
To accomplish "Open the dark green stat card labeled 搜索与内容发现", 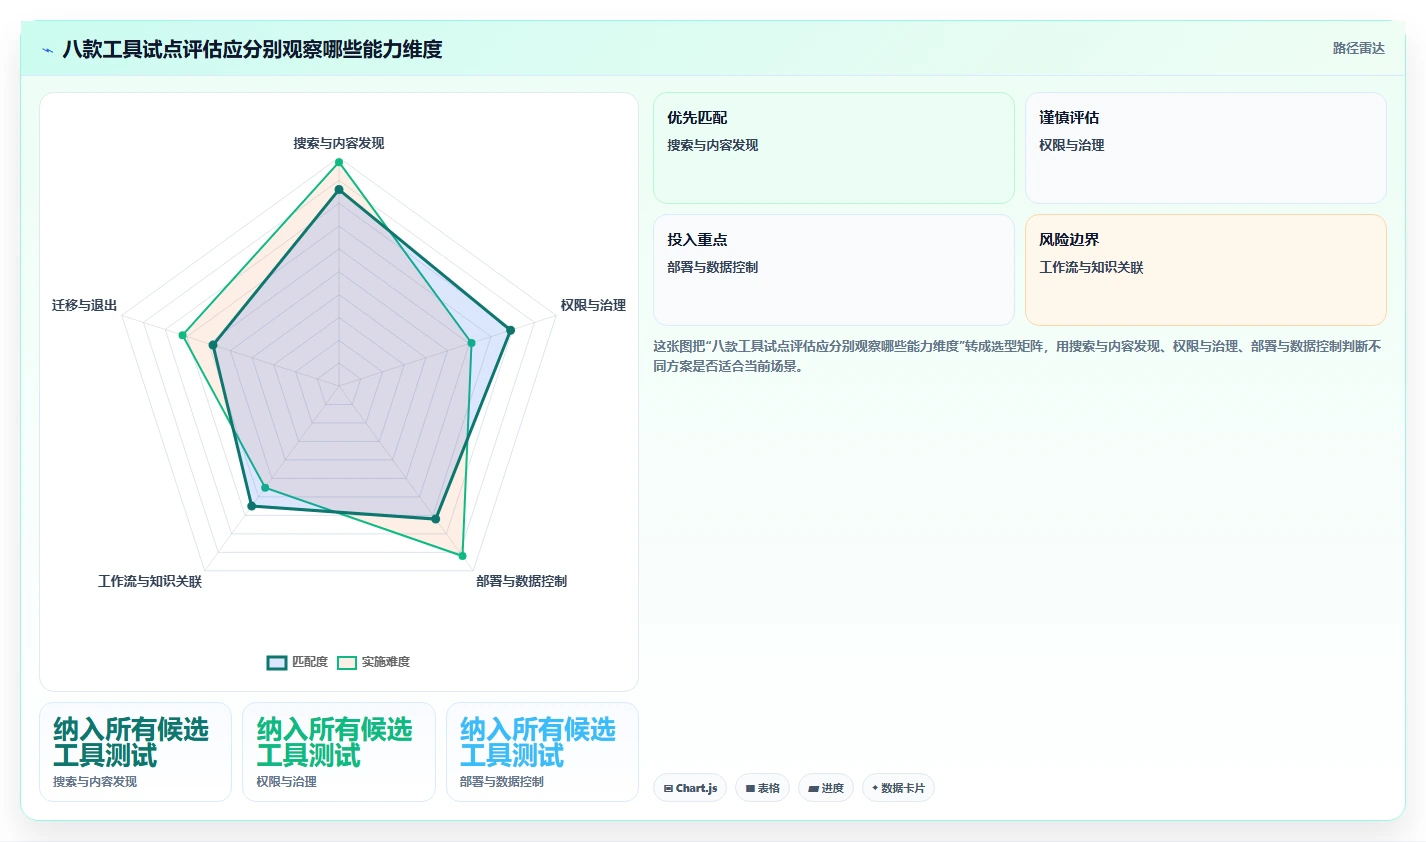I will 135,752.
